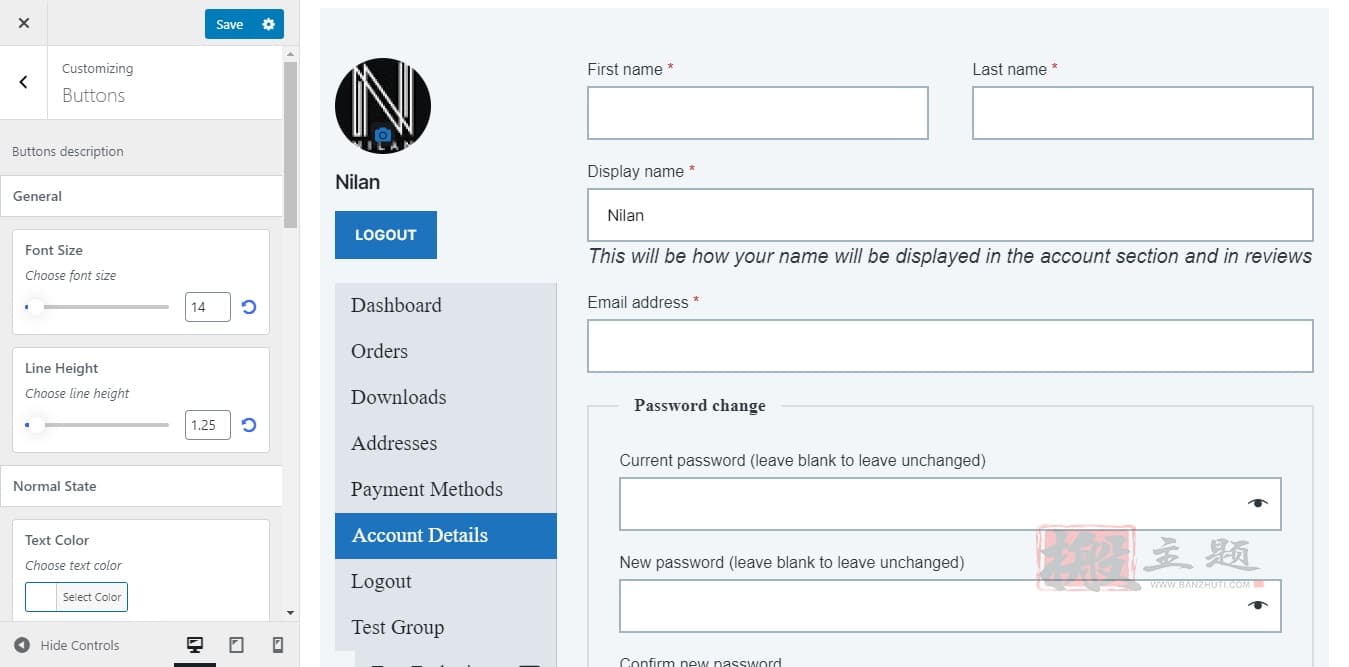1349x667 pixels.
Task: Click the Customizing Buttons title
Action: (97, 83)
